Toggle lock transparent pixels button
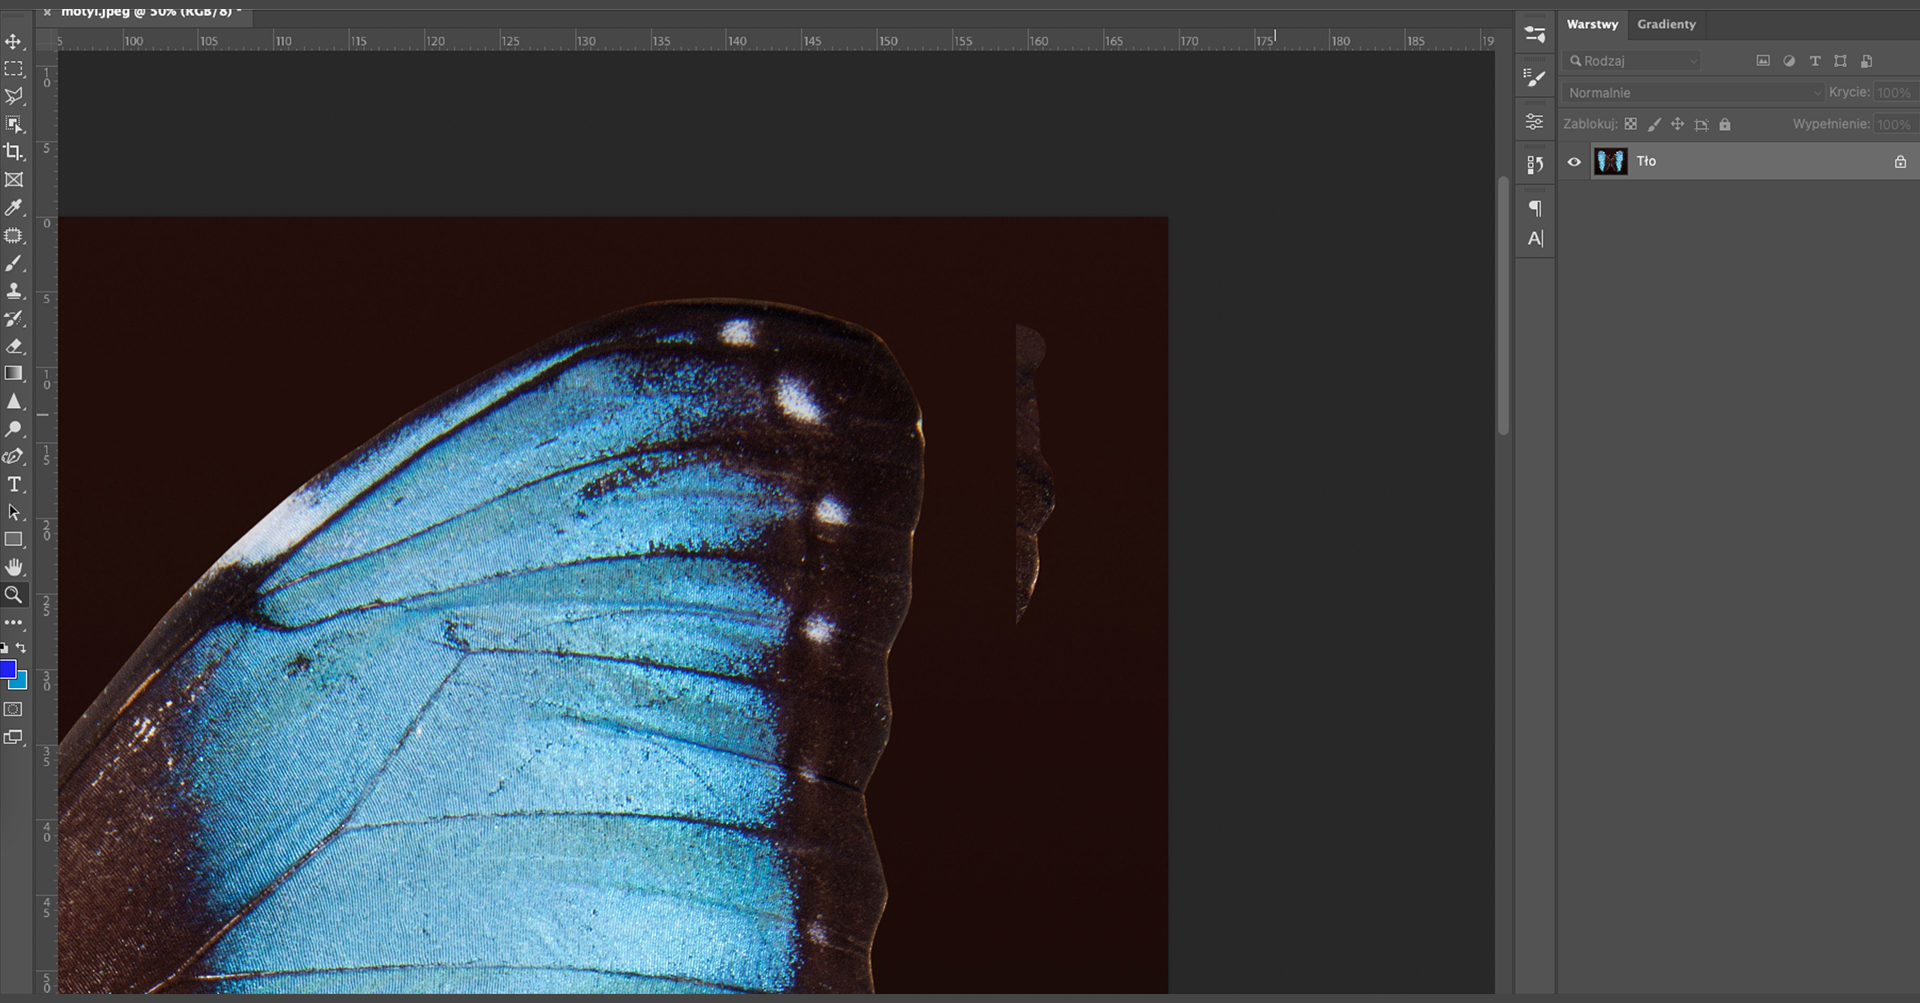Viewport: 1920px width, 1003px height. point(1631,125)
